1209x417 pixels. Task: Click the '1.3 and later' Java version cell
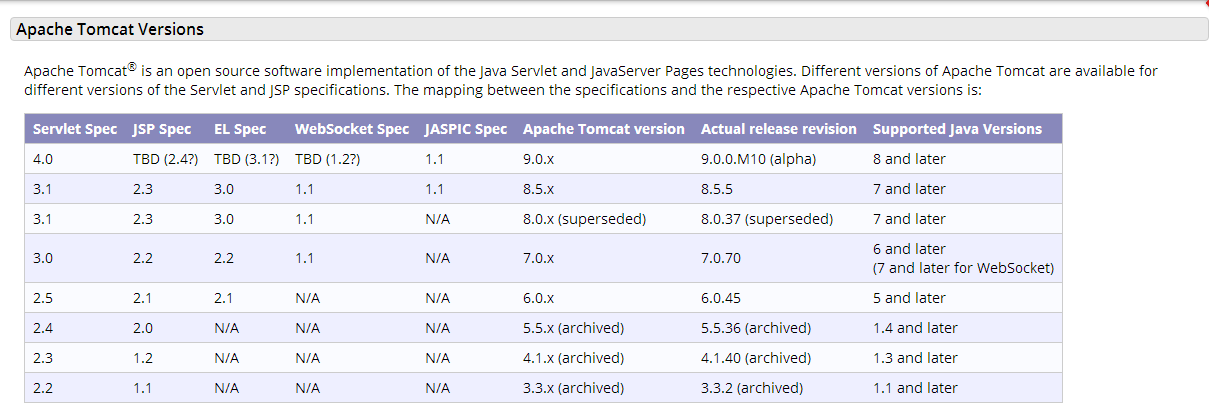(915, 358)
